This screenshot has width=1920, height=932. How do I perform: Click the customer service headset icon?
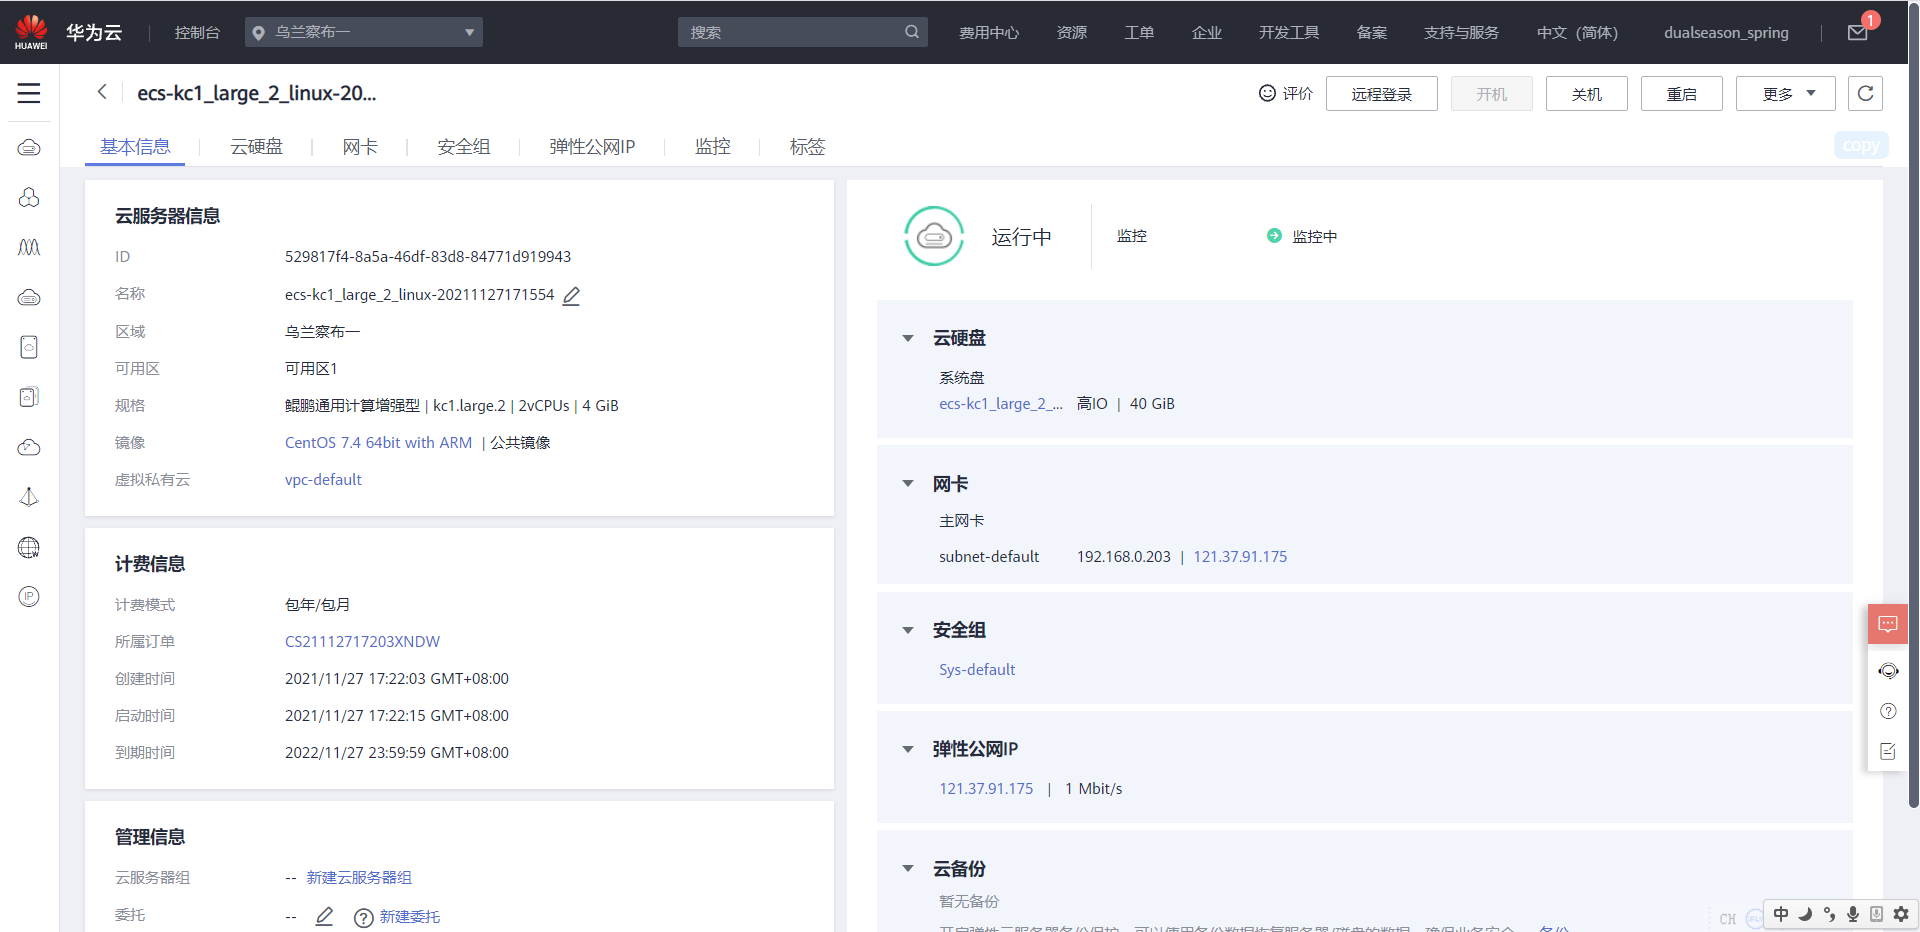click(1888, 671)
